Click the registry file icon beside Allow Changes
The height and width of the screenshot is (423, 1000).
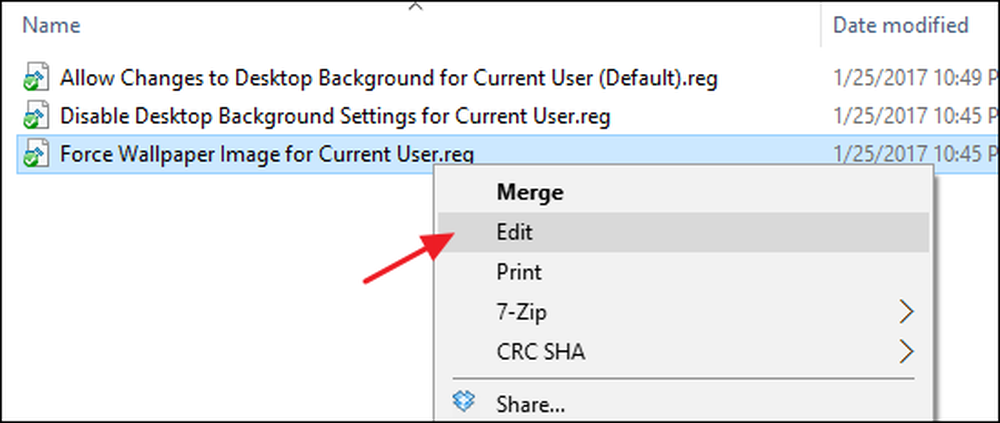tap(36, 78)
